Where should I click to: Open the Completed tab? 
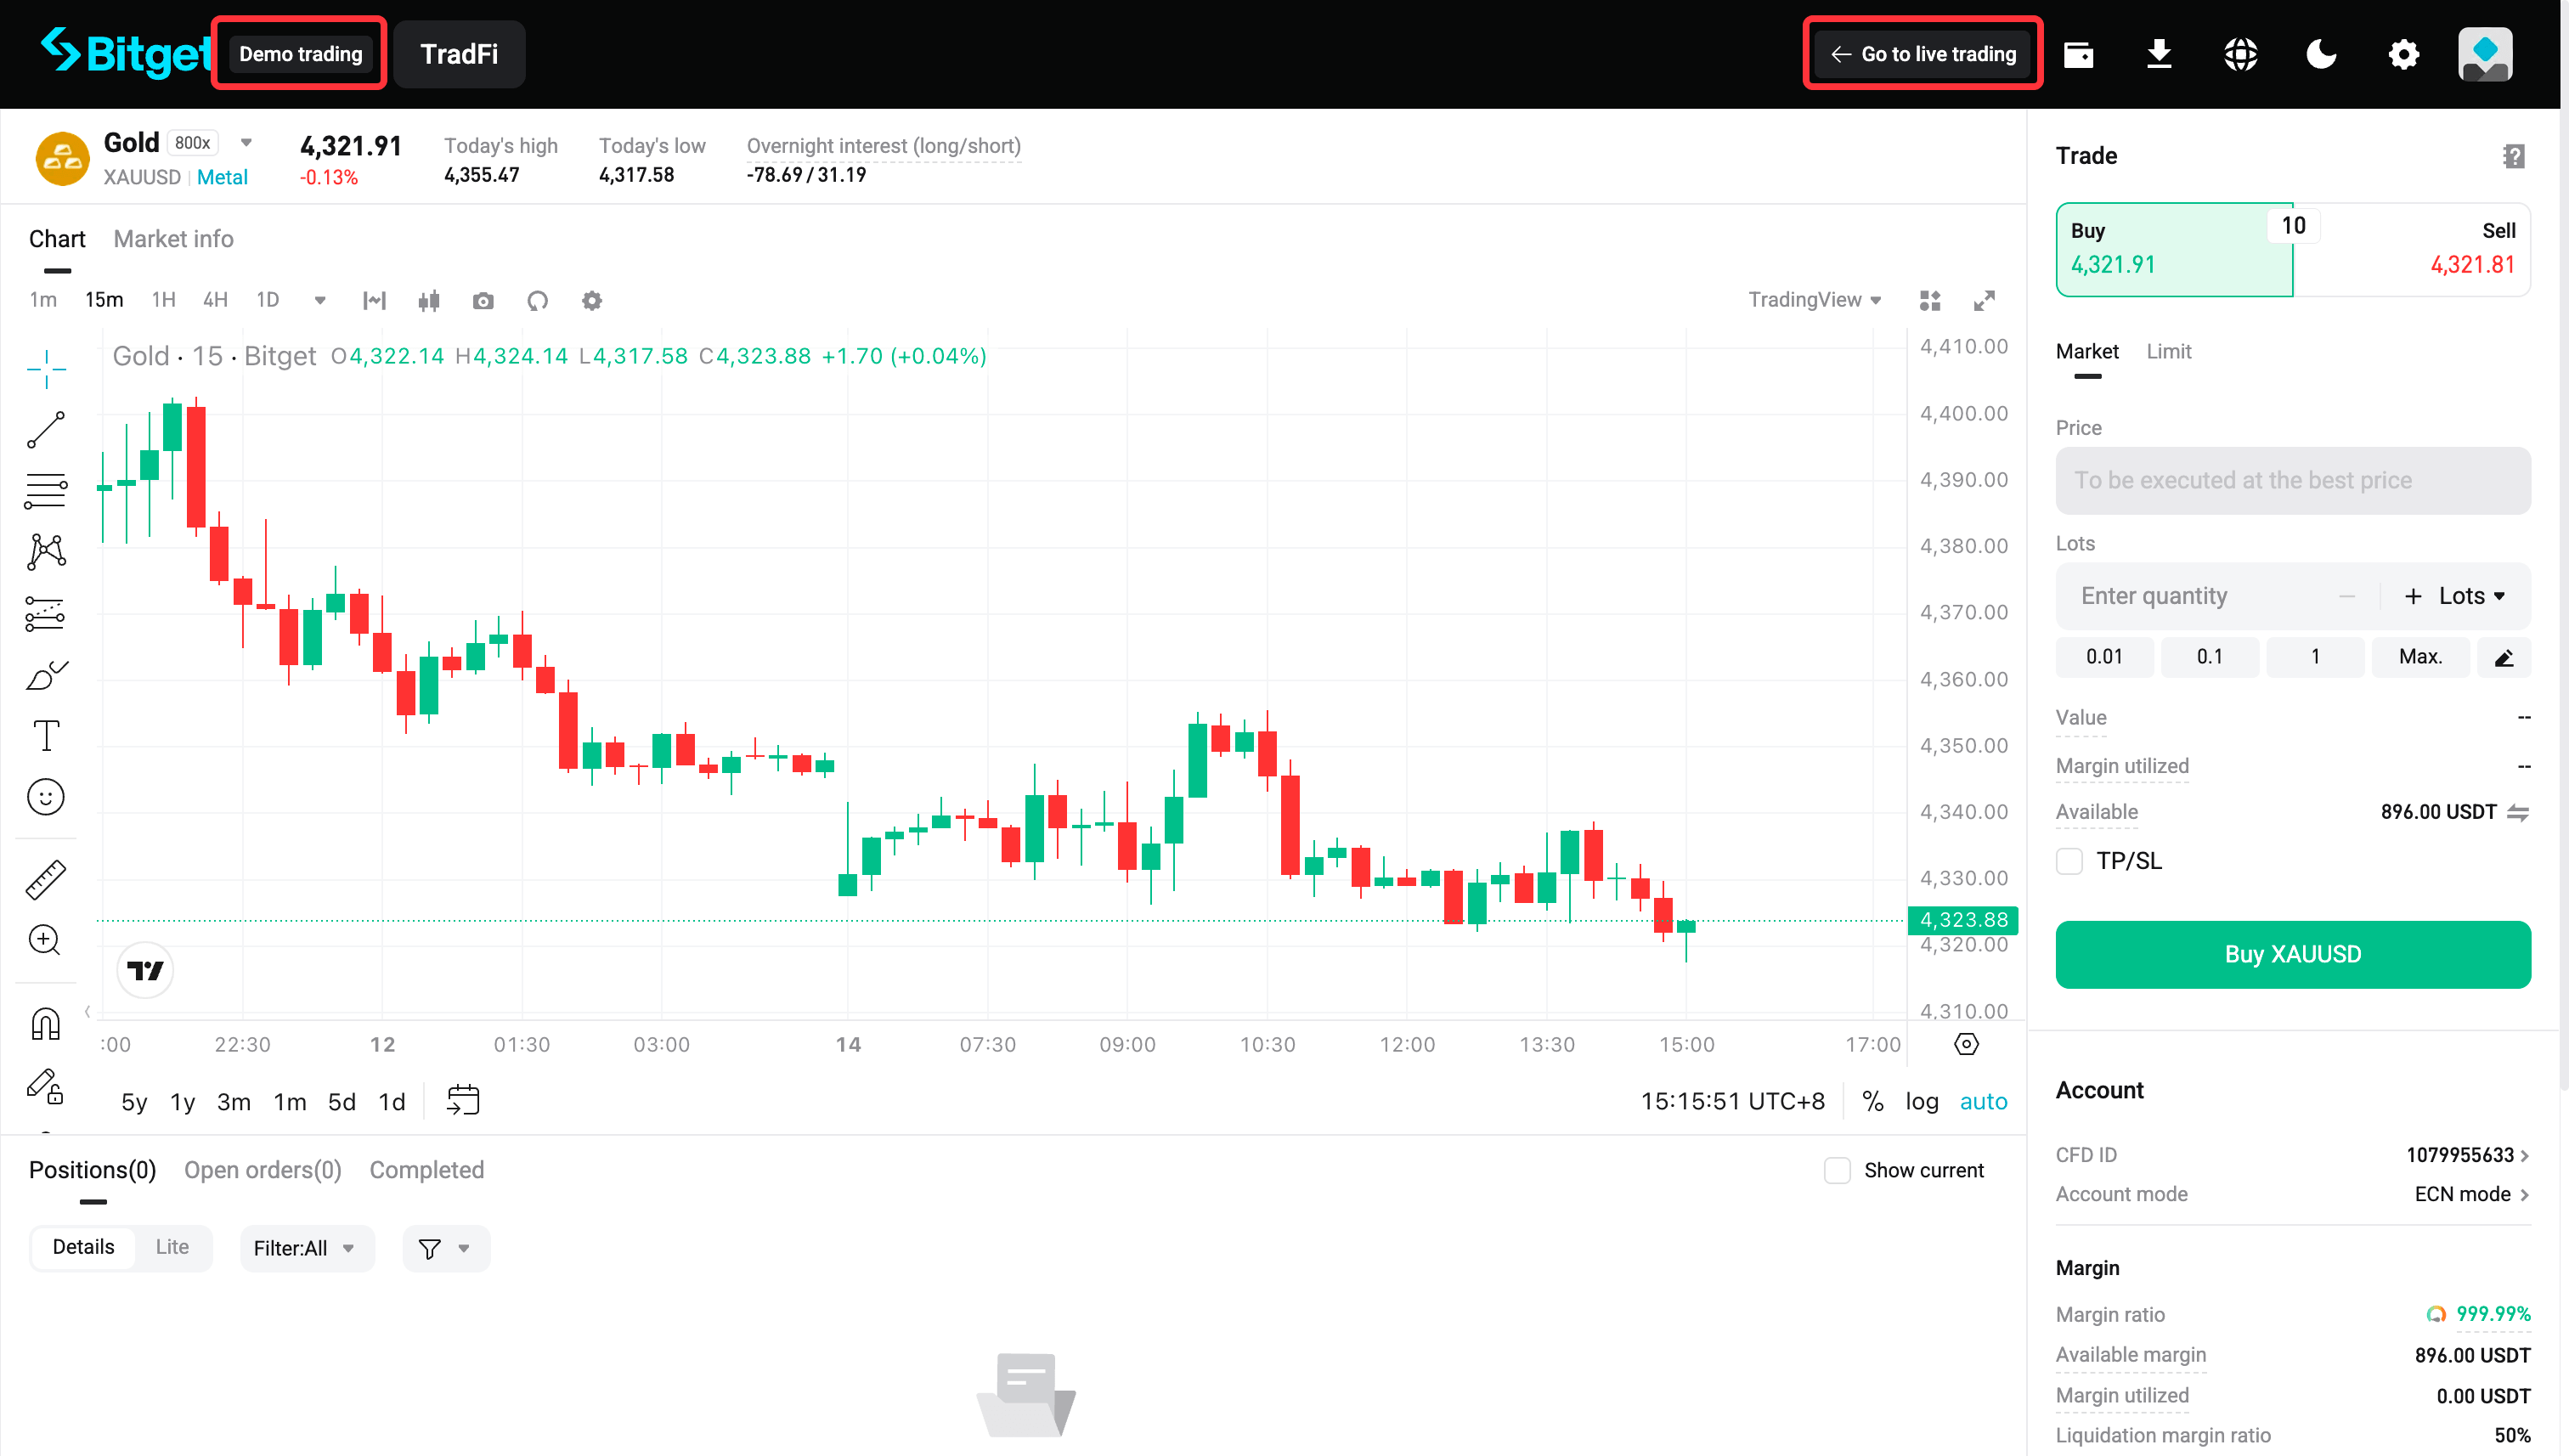[427, 1170]
